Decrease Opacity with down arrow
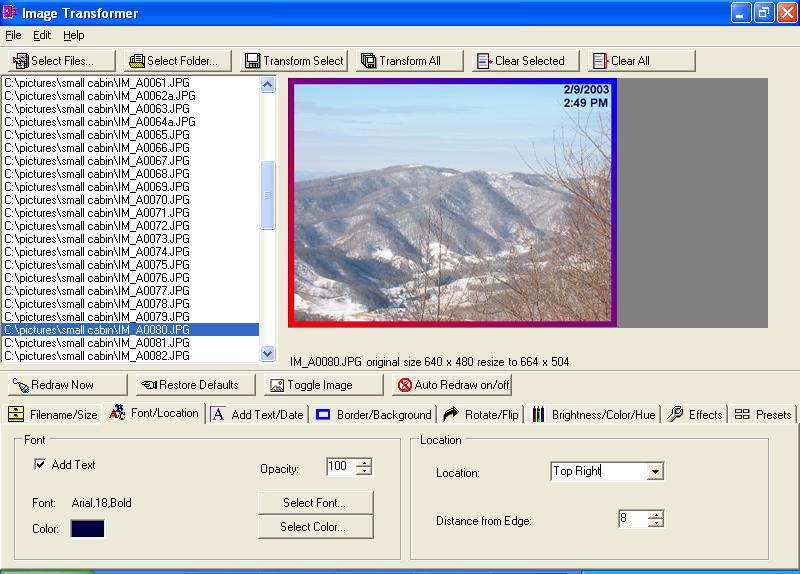Viewport: 800px width, 574px height. pos(364,470)
